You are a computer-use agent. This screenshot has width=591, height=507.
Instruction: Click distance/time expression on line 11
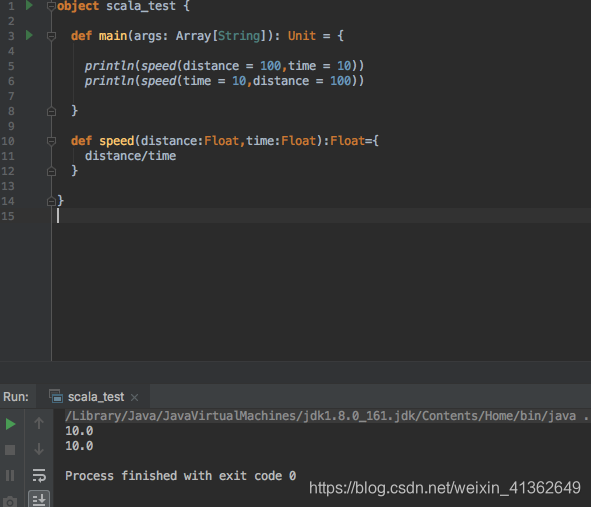[x=130, y=156]
